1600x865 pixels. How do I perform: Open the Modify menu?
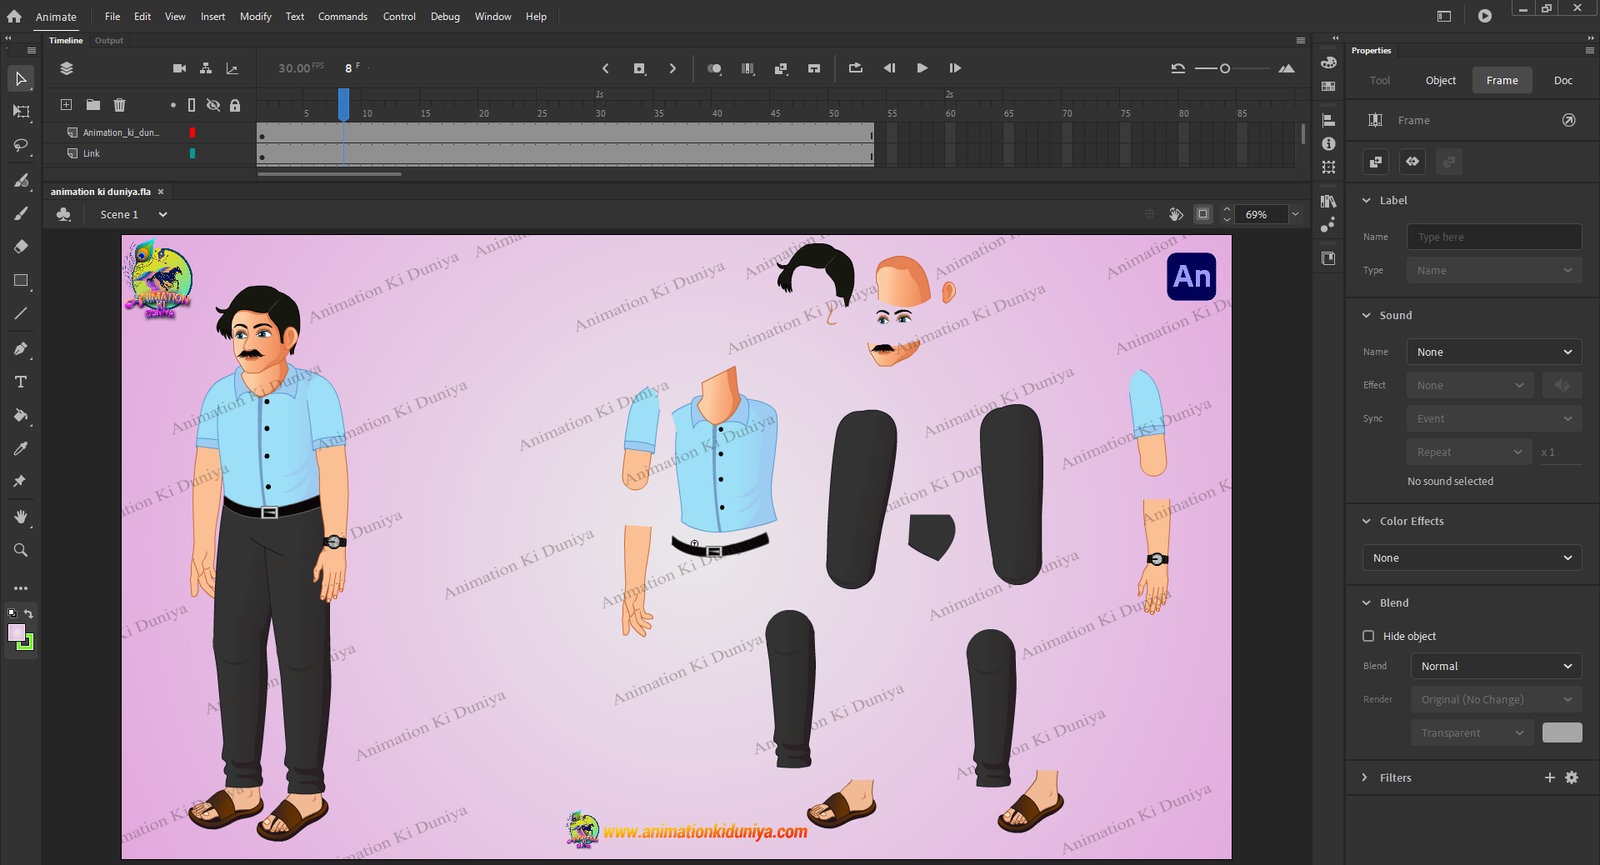click(x=255, y=16)
